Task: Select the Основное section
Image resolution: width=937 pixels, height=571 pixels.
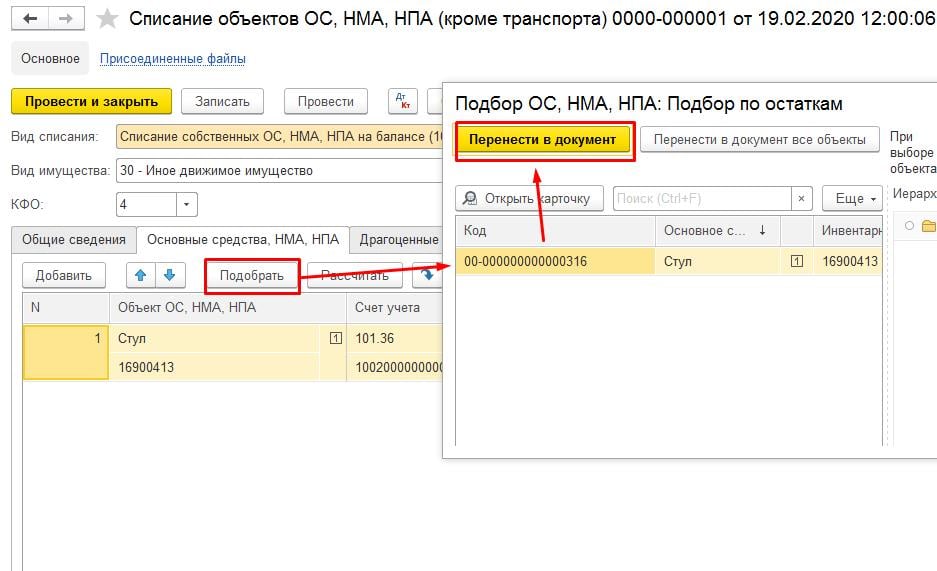Action: point(50,59)
